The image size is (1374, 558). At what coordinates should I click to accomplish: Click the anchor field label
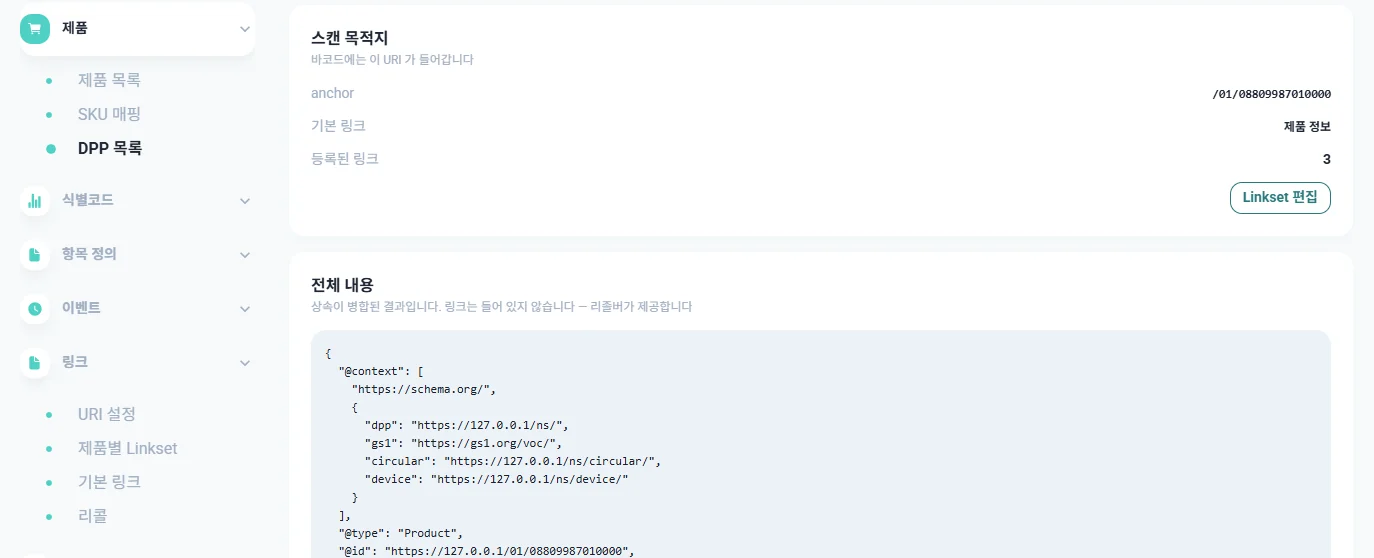(x=333, y=93)
